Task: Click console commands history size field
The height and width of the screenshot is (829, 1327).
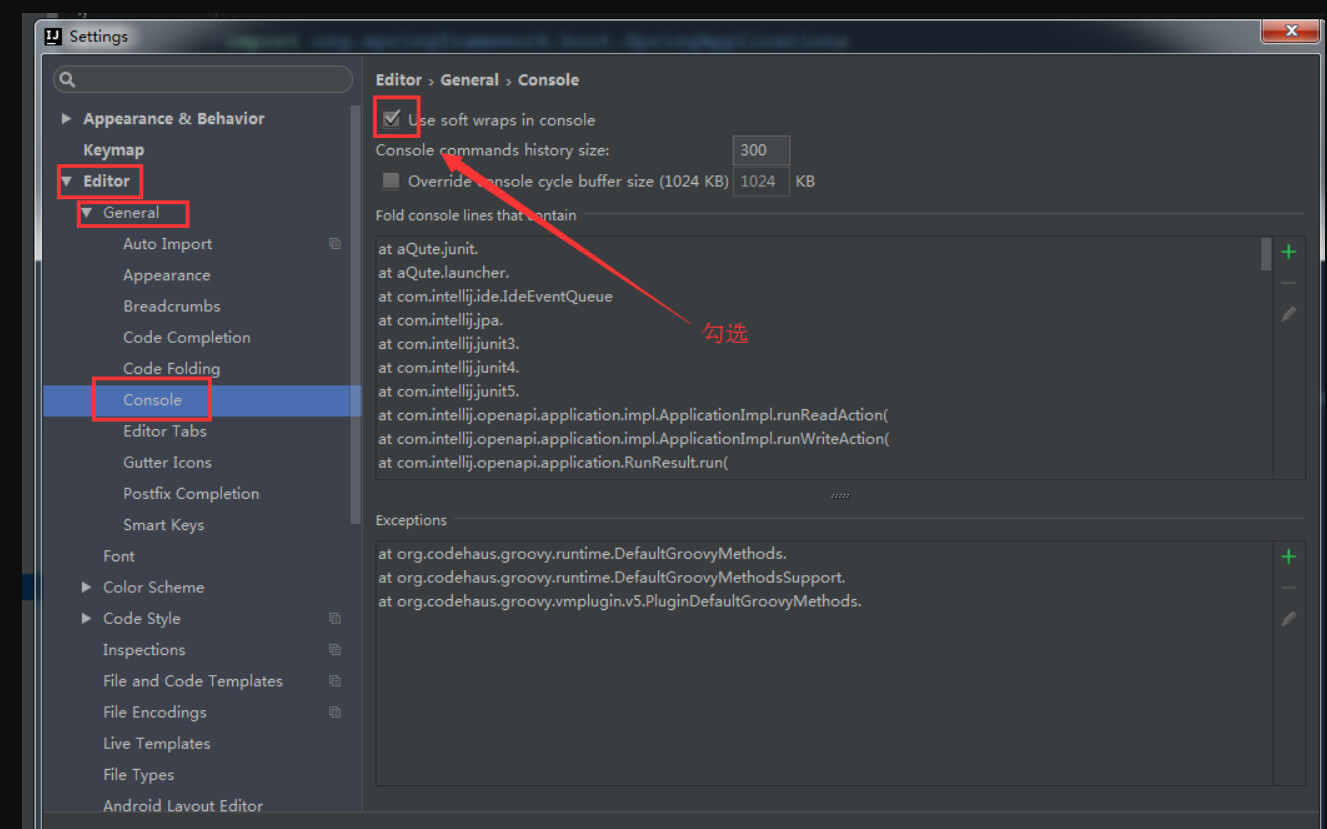Action: click(x=761, y=150)
